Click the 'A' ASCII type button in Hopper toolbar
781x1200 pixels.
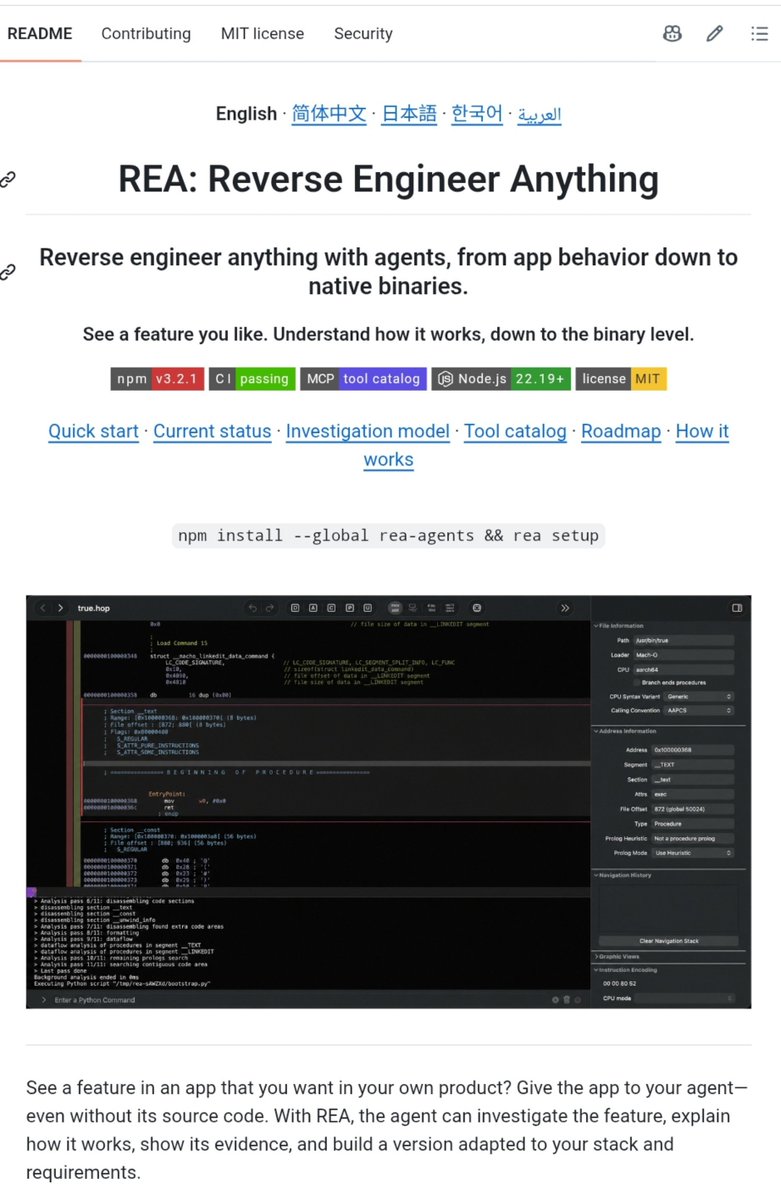click(x=313, y=608)
